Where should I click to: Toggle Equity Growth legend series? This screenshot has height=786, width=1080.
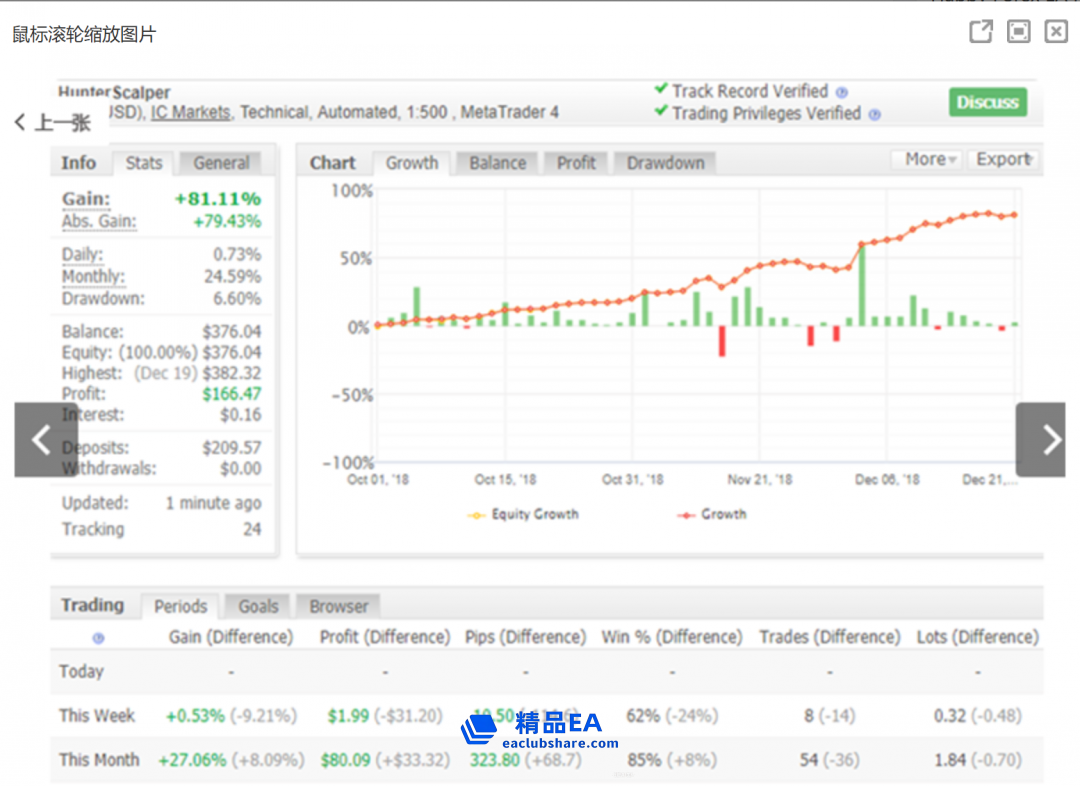coord(524,514)
